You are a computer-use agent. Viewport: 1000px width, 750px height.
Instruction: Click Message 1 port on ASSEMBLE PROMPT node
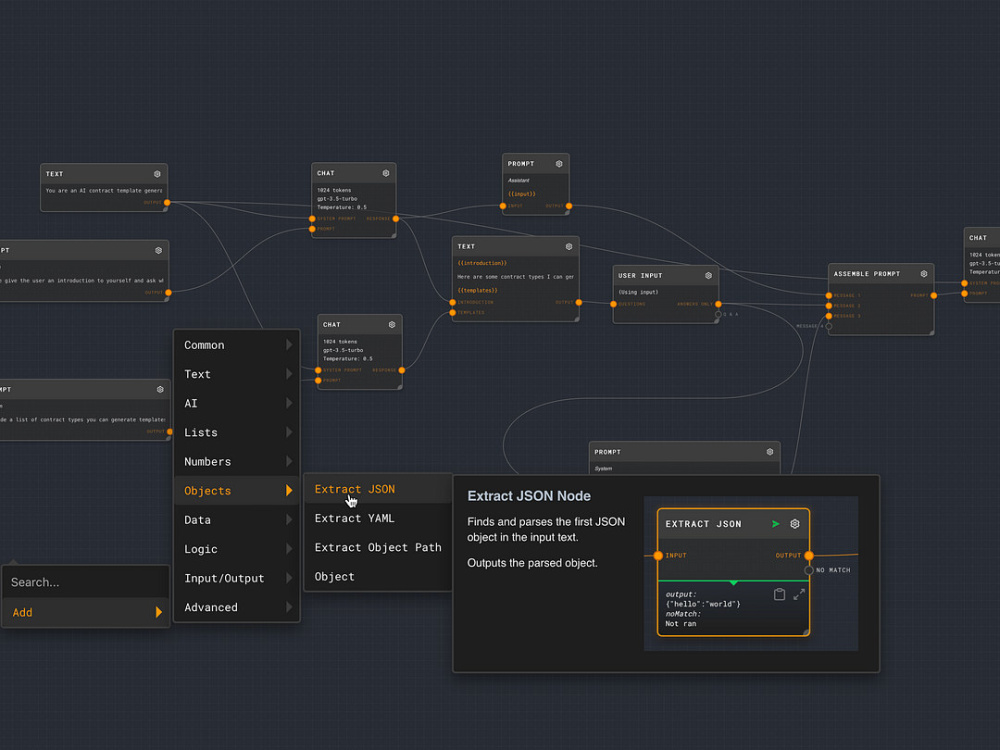click(829, 296)
